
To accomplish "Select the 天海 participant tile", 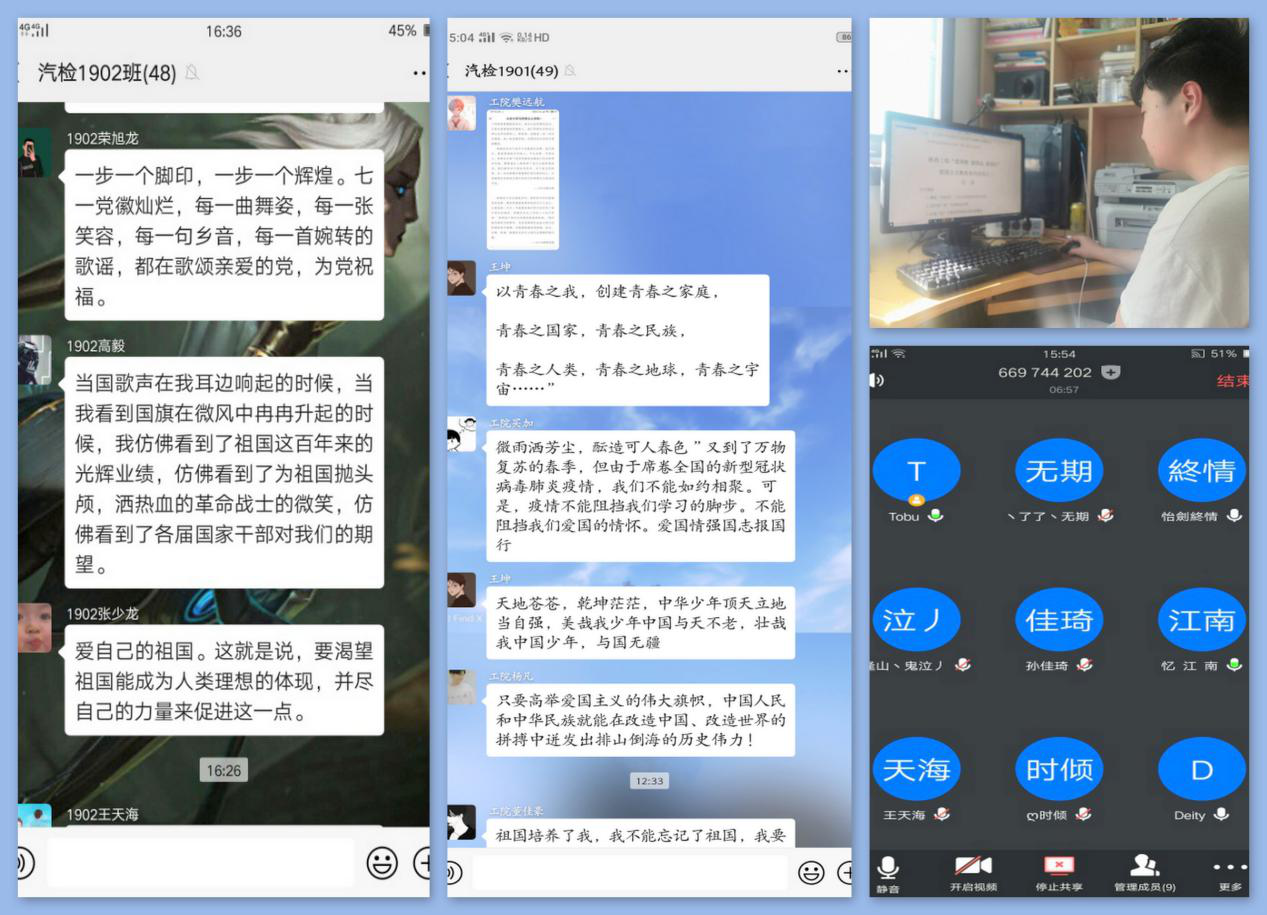I will [916, 770].
